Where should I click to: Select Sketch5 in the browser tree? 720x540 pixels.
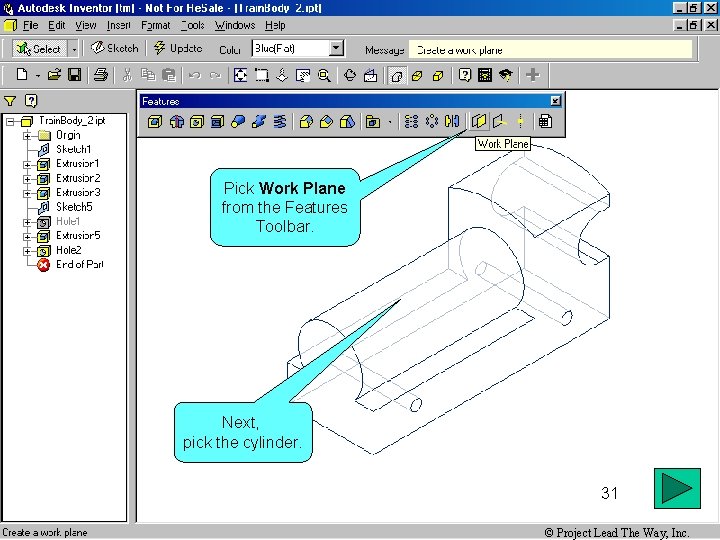click(74, 207)
